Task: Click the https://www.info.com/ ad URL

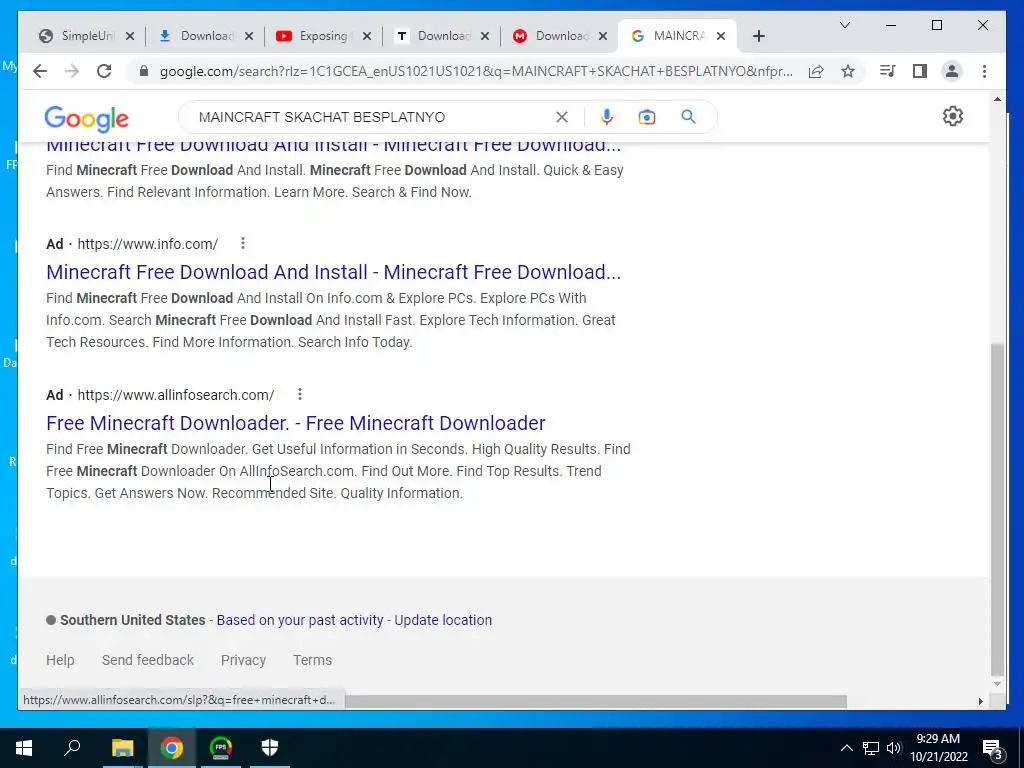Action: (x=148, y=244)
